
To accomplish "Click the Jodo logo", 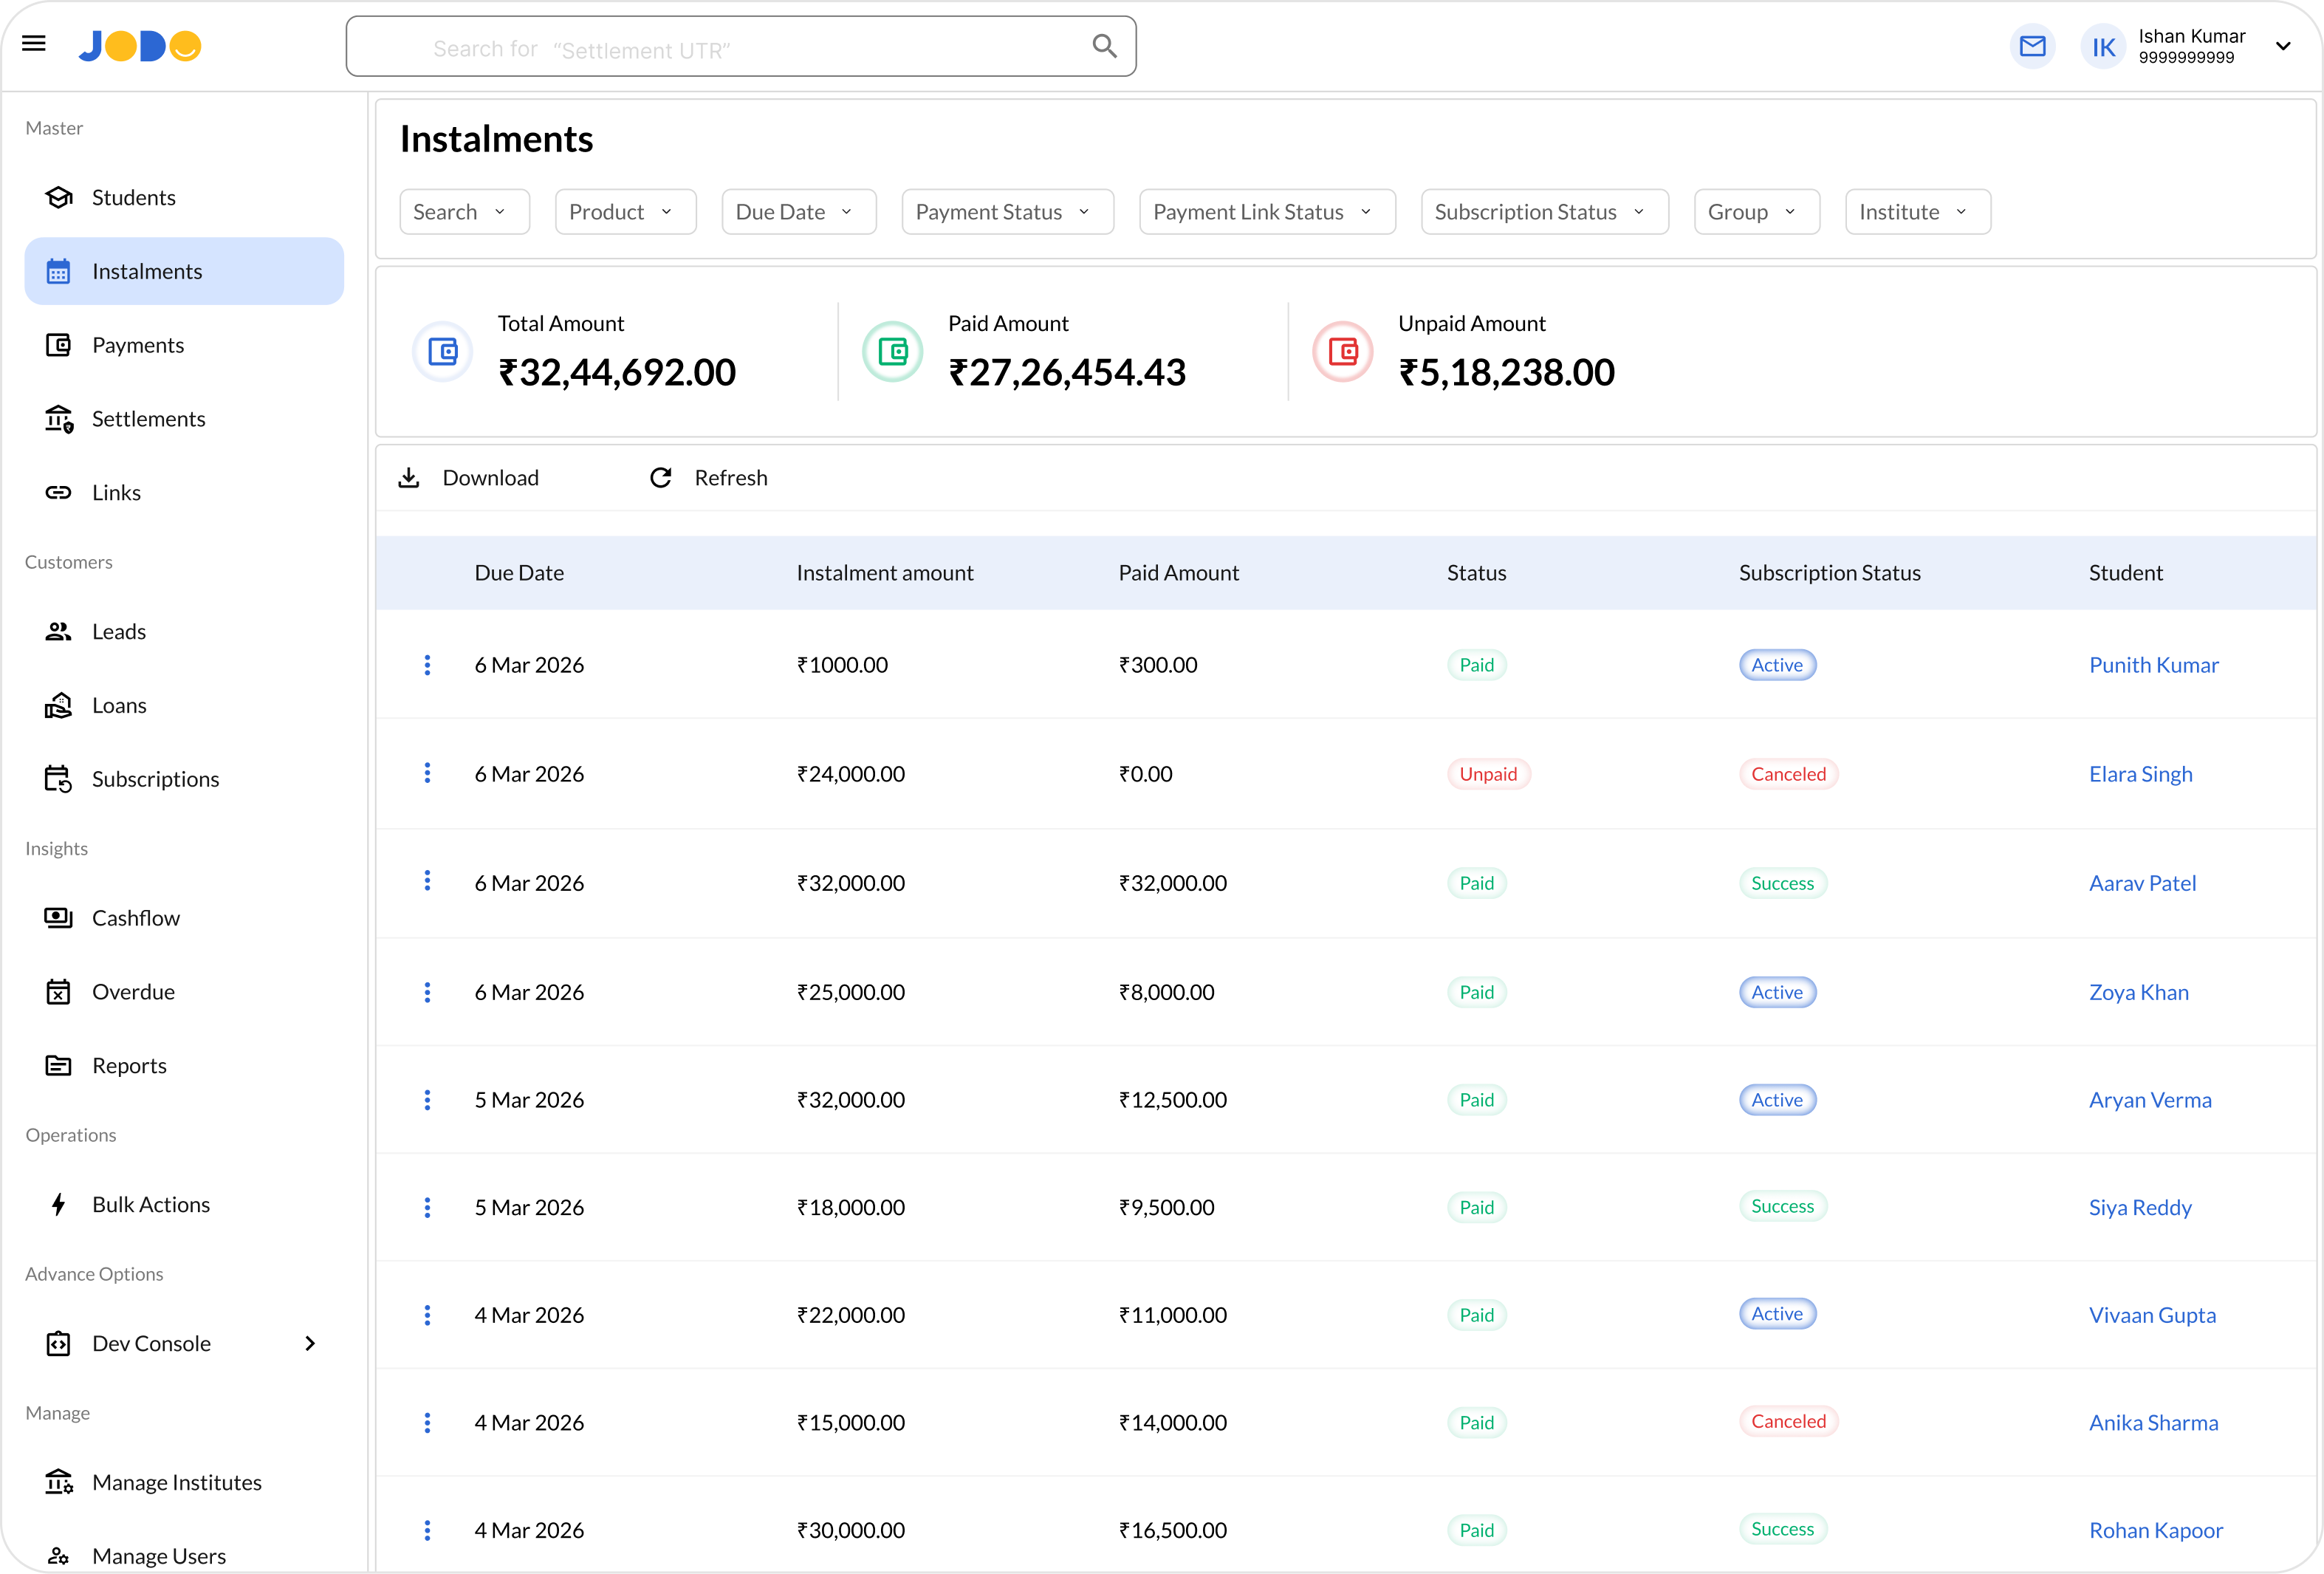I will tap(140, 46).
